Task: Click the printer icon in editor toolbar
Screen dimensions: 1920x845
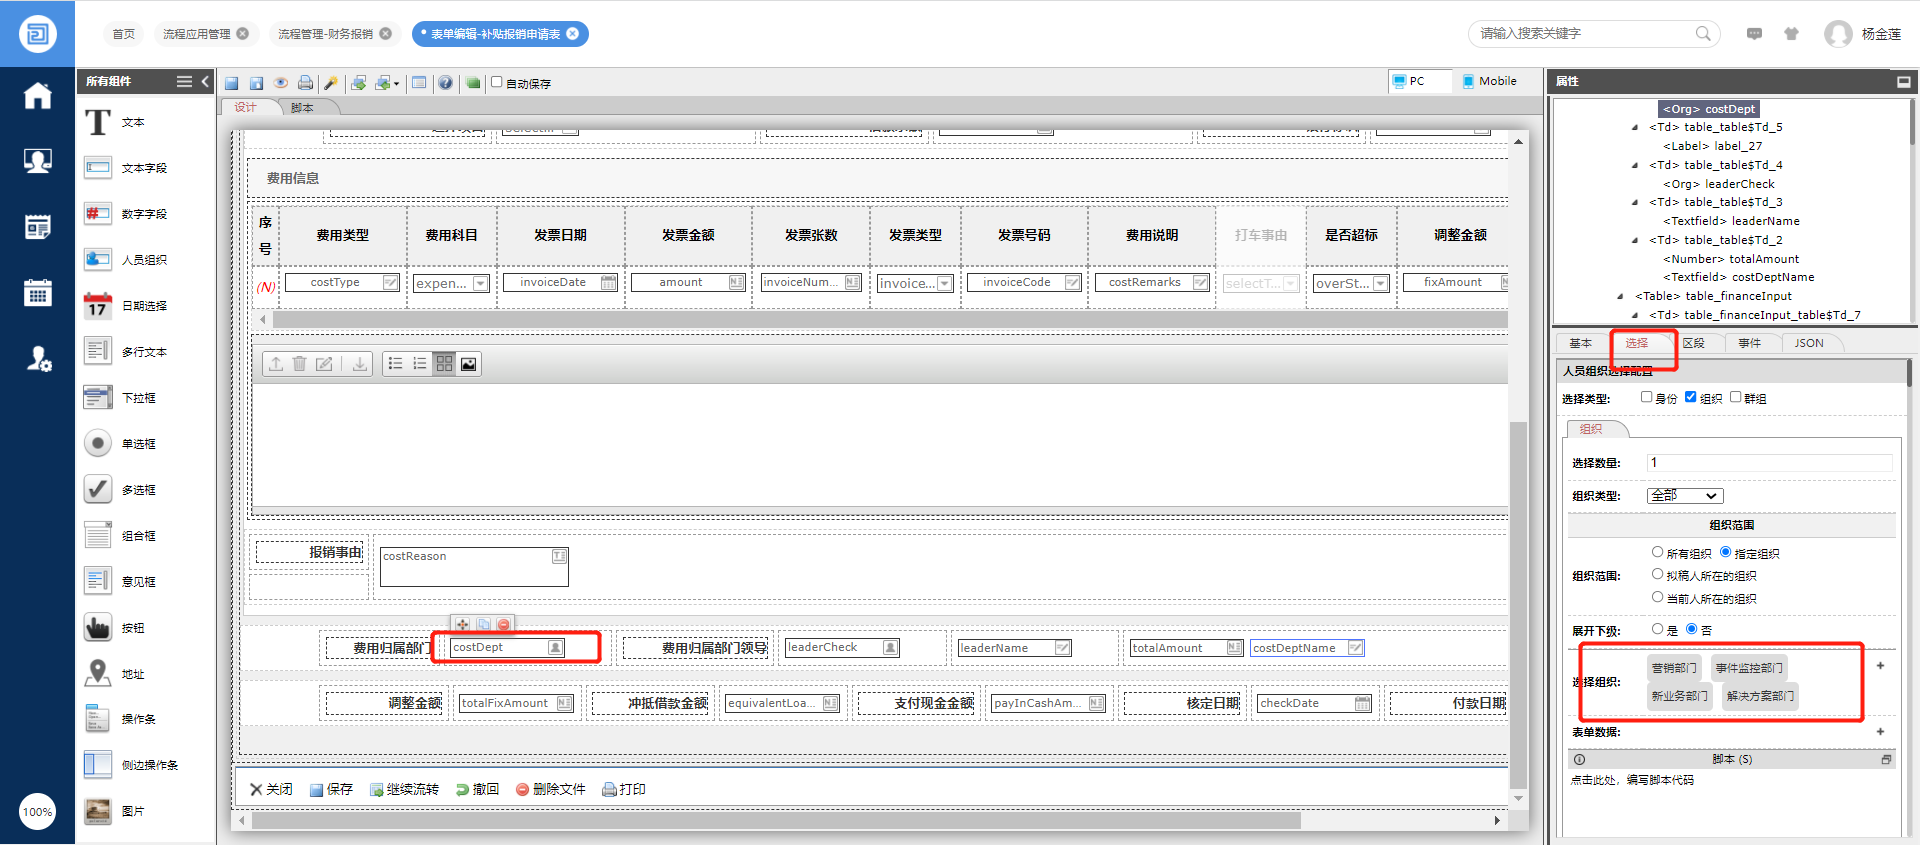Action: 306,83
